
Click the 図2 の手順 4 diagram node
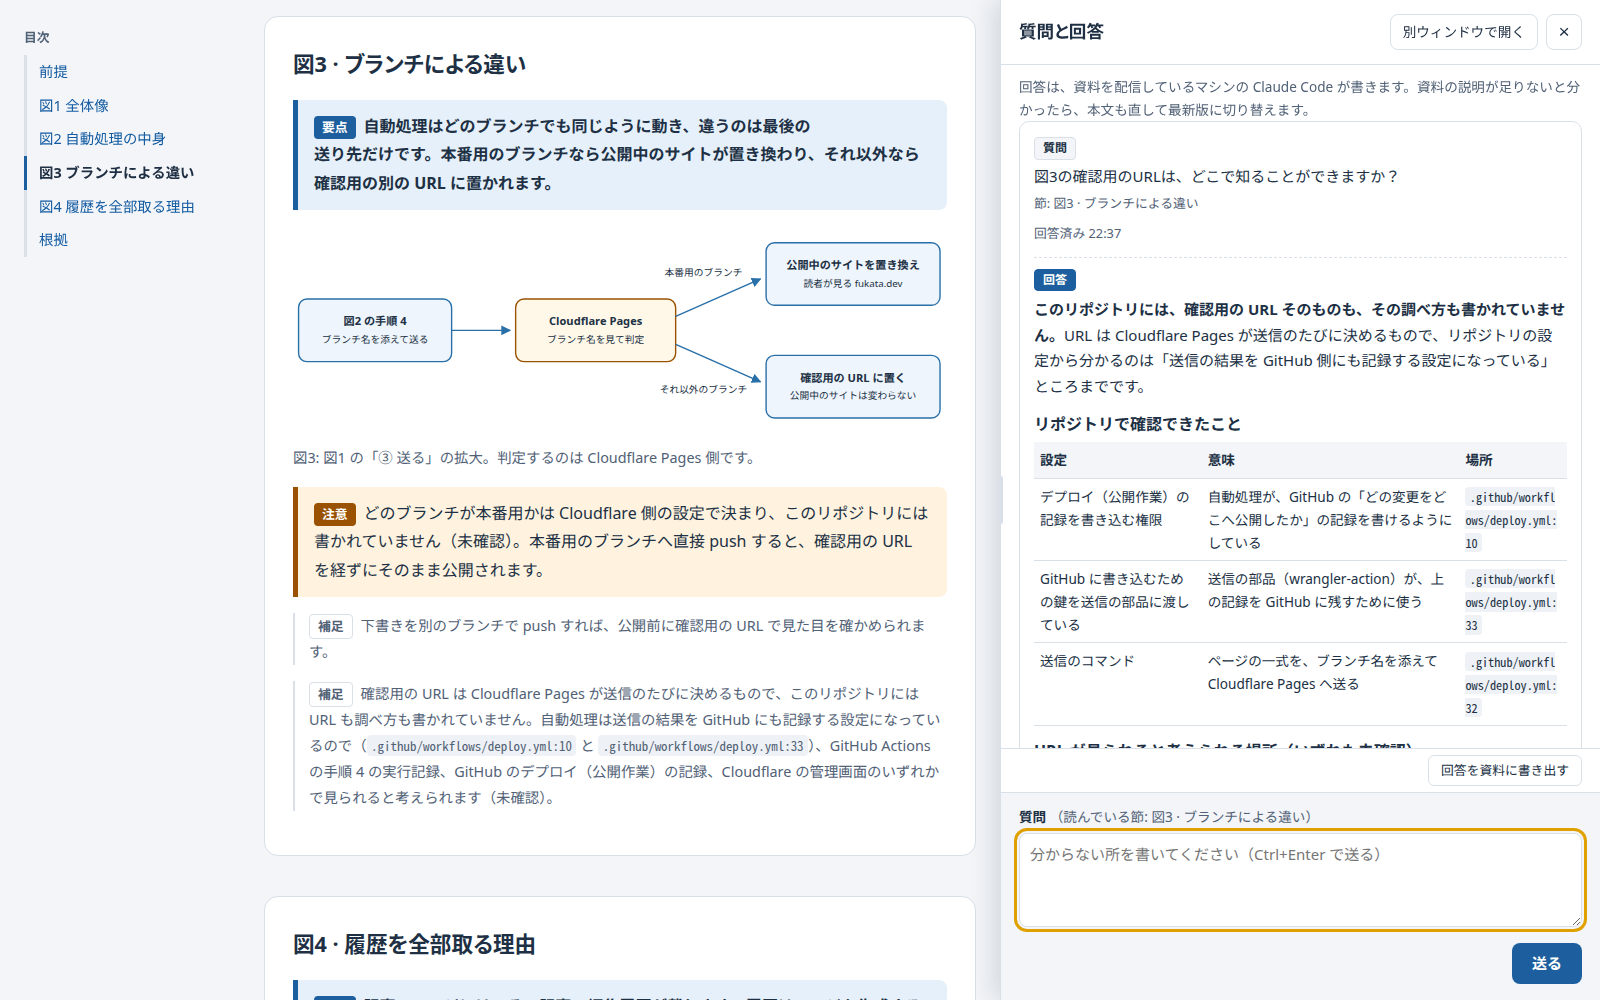(x=375, y=330)
